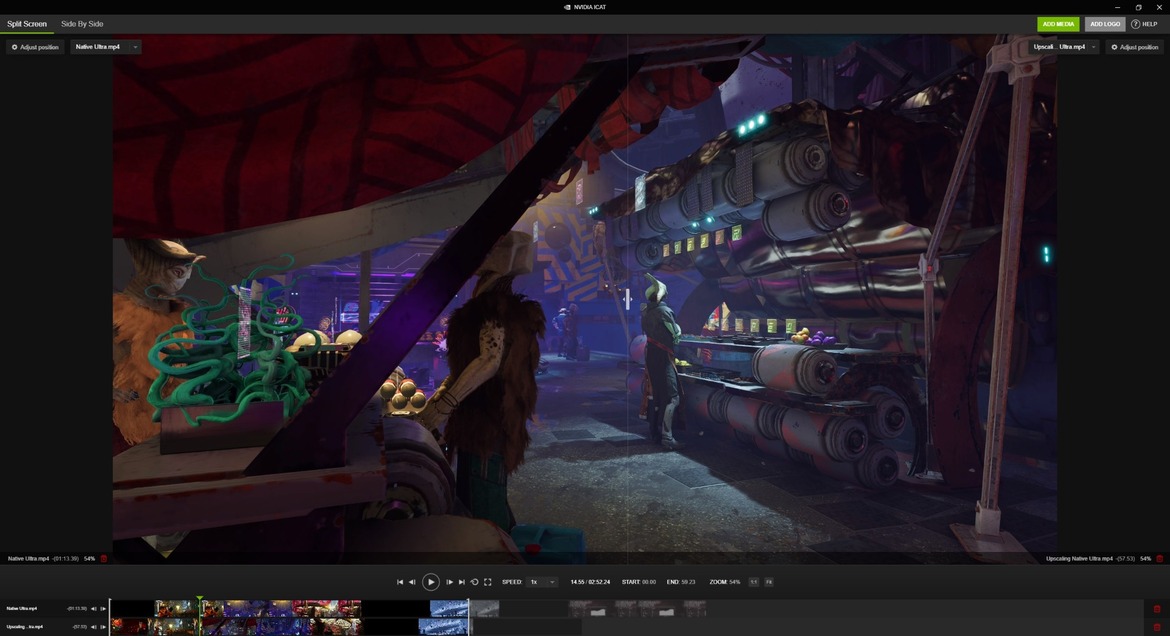
Task: Play the video comparison
Action: (x=431, y=582)
